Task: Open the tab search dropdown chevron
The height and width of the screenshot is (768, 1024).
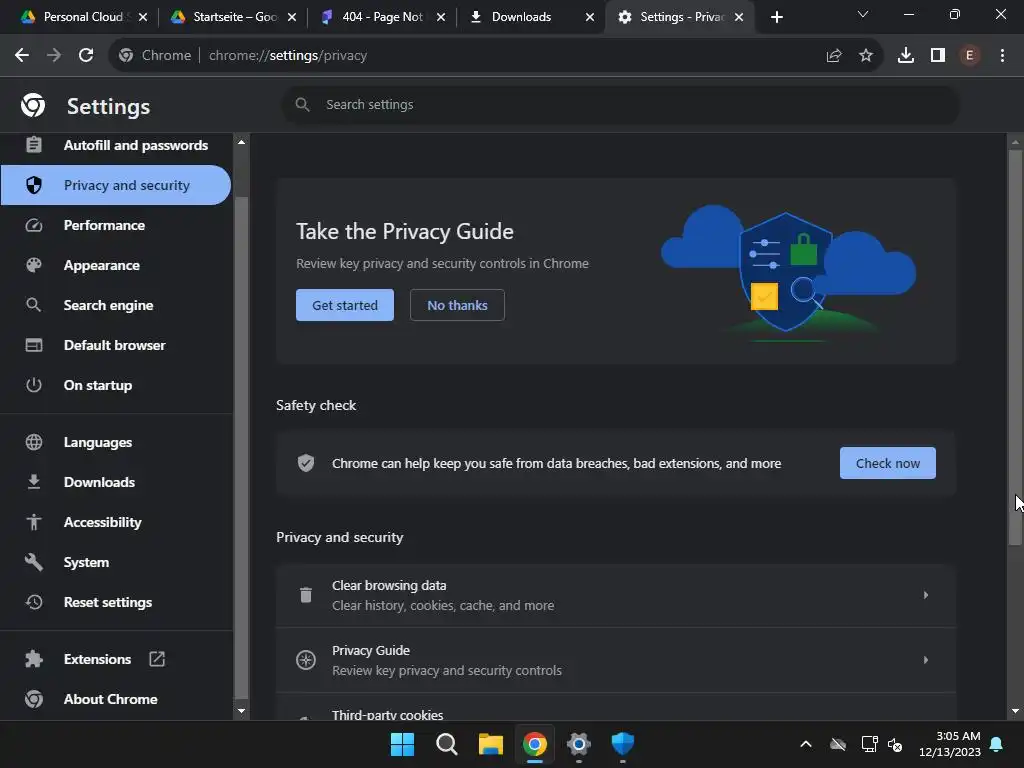Action: point(863,15)
